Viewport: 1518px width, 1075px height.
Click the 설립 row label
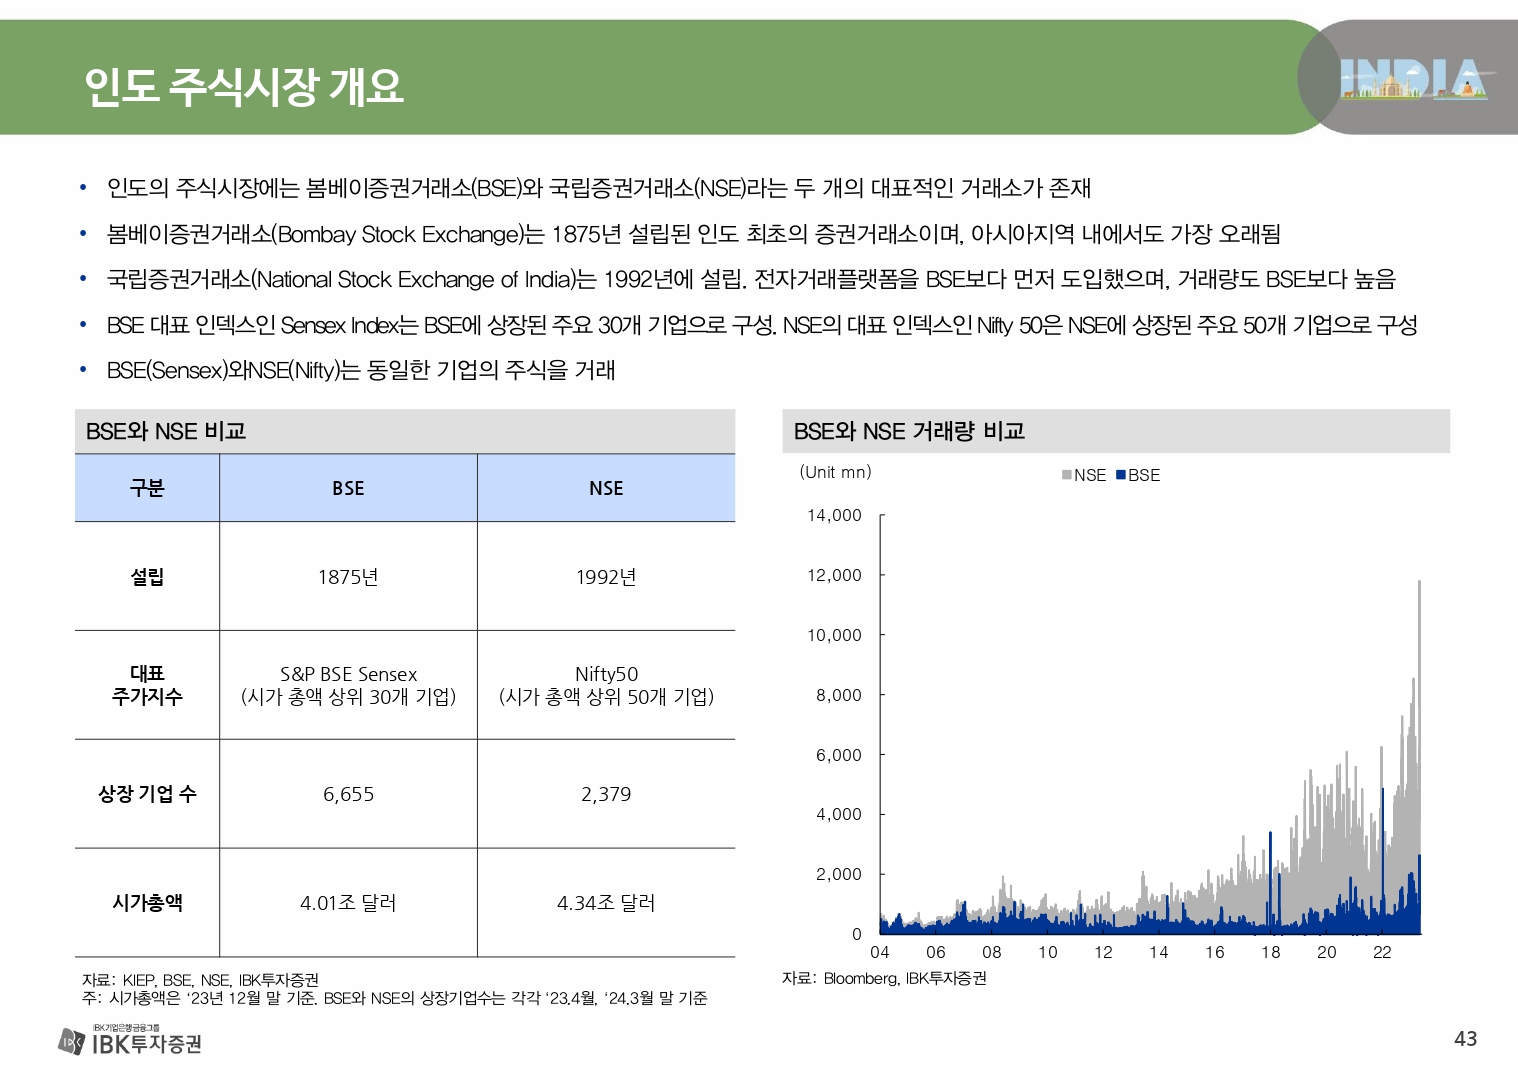point(147,577)
